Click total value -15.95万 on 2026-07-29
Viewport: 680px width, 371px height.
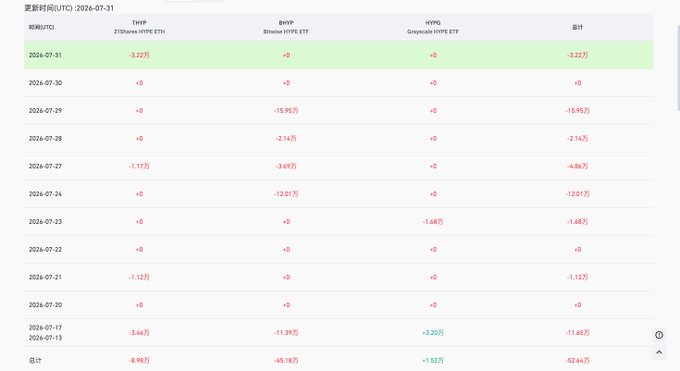[x=577, y=111]
